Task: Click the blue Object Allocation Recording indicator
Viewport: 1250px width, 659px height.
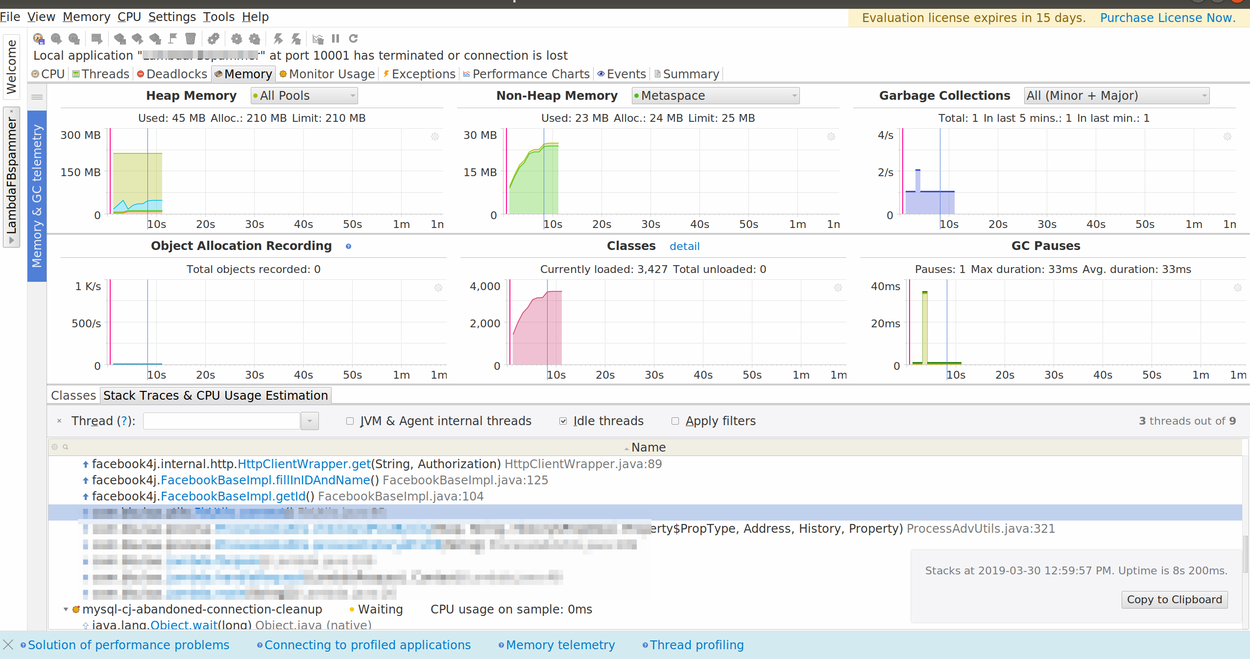Action: (x=348, y=246)
